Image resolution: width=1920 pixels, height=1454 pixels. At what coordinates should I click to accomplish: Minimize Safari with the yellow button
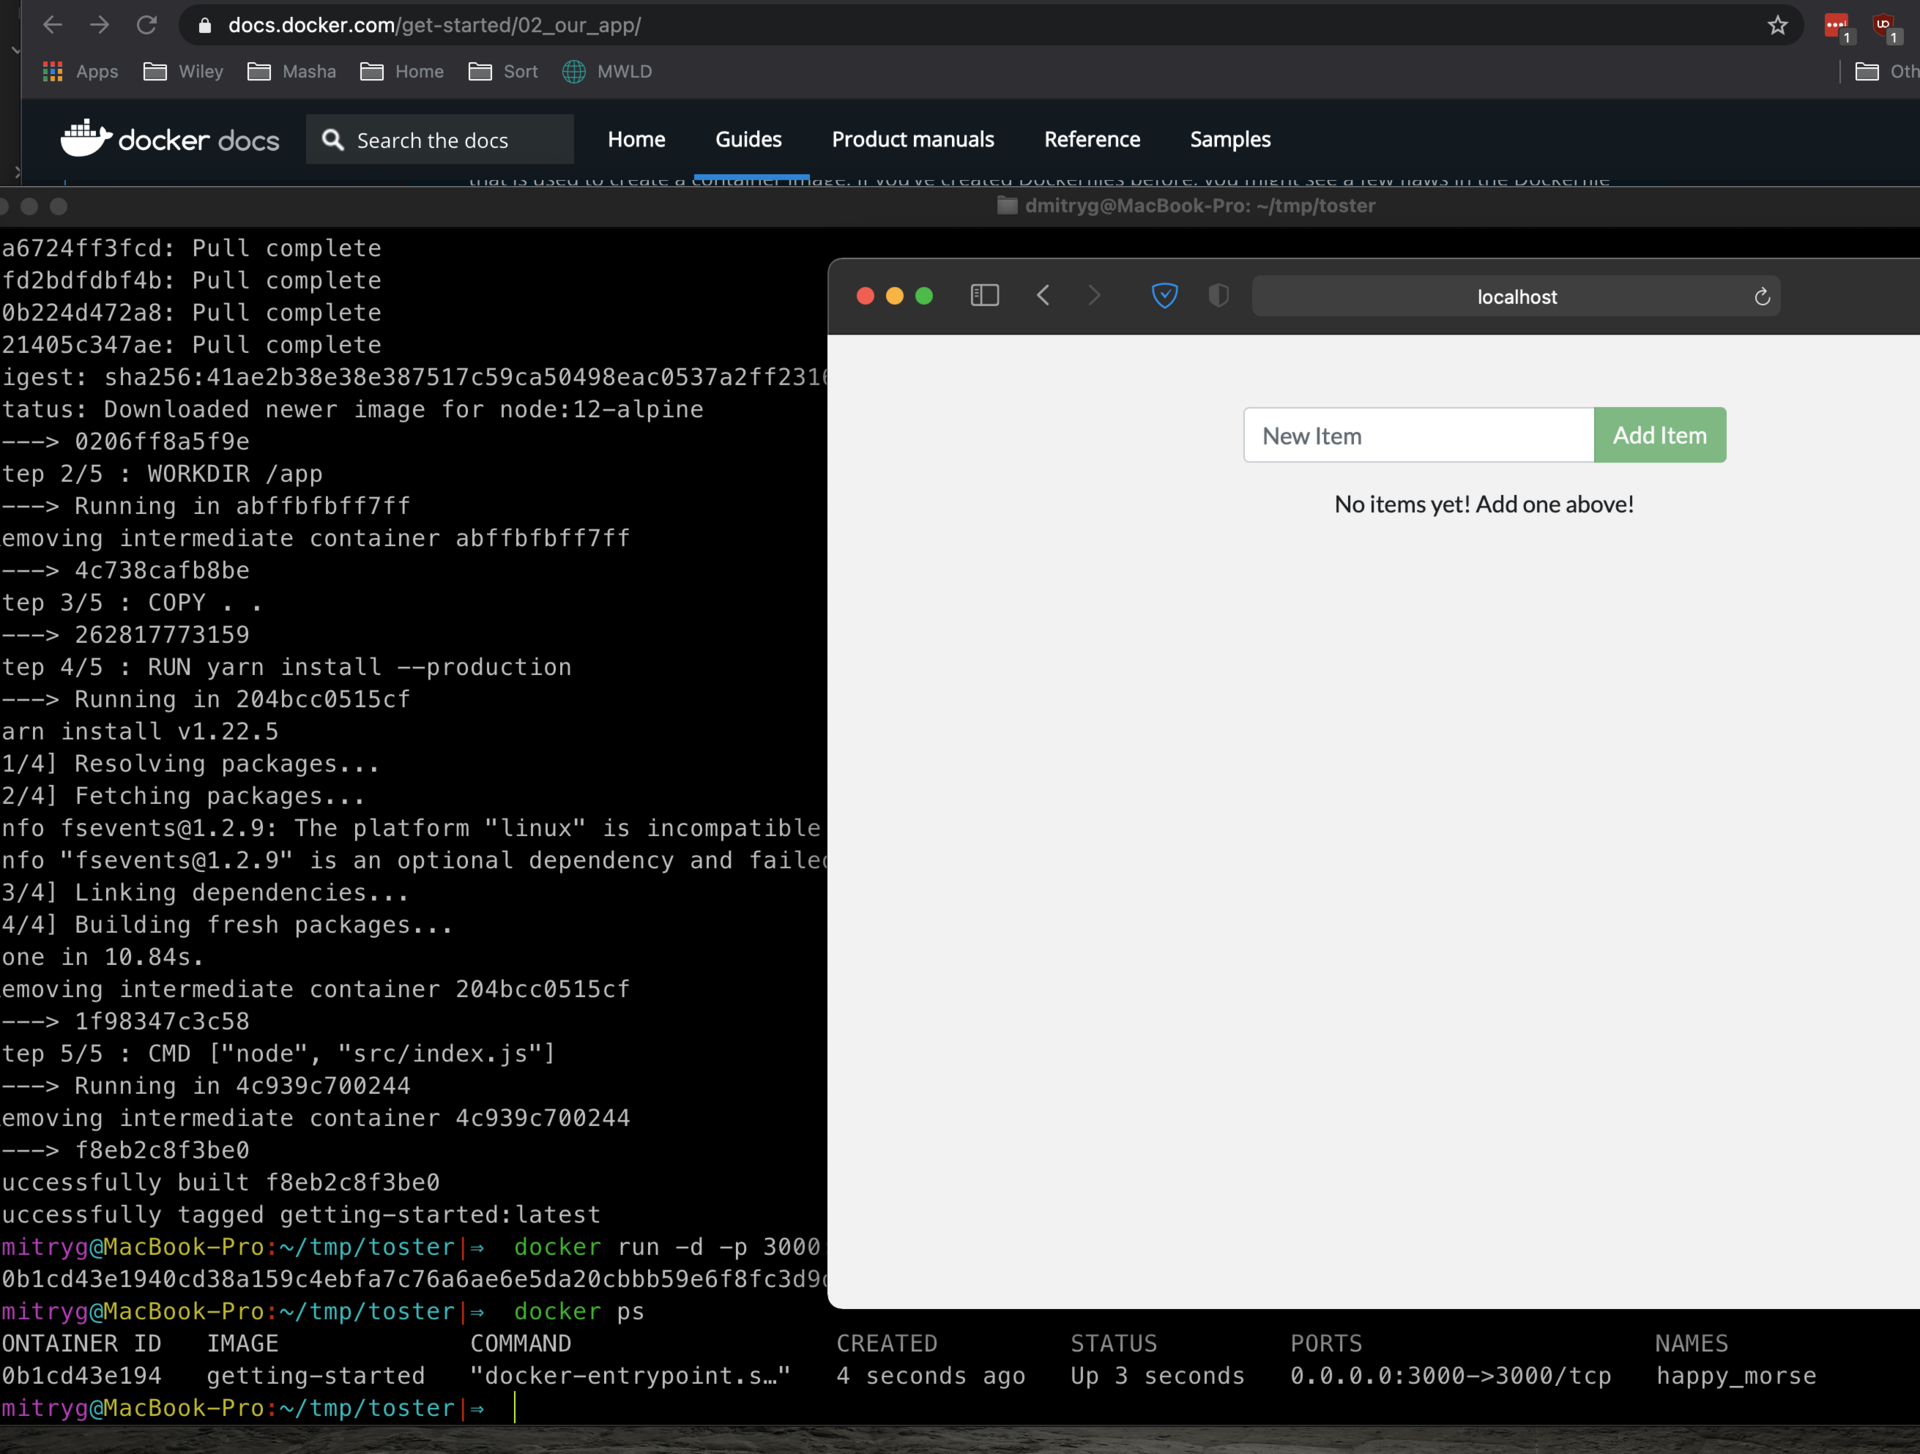tap(895, 295)
